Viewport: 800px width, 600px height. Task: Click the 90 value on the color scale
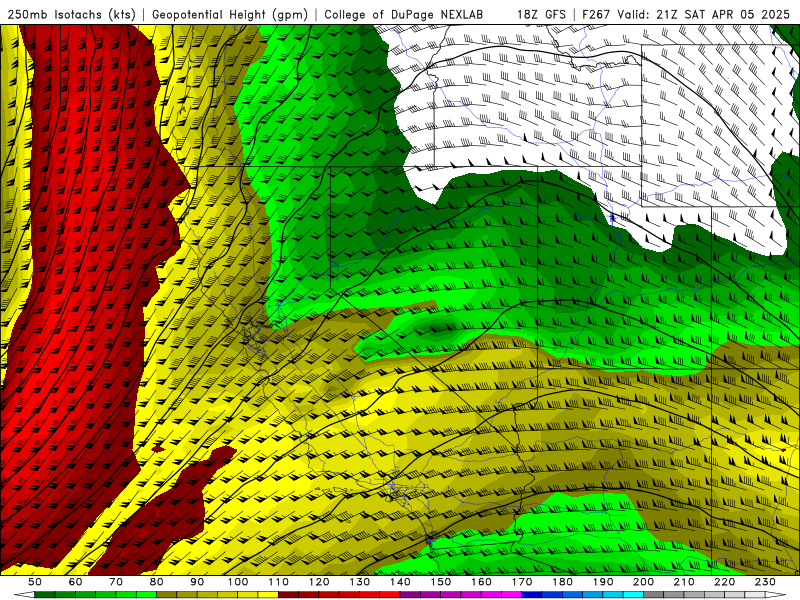click(x=197, y=582)
